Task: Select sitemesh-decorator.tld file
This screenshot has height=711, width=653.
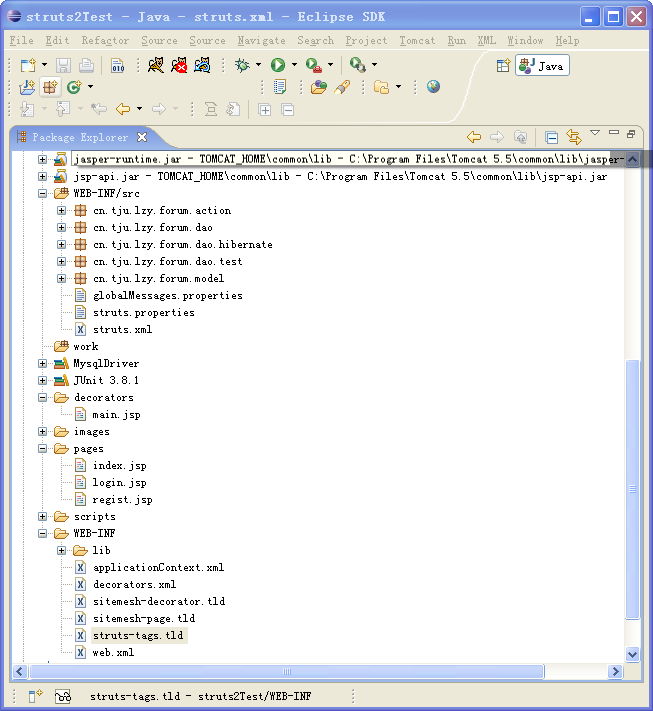Action: point(159,602)
